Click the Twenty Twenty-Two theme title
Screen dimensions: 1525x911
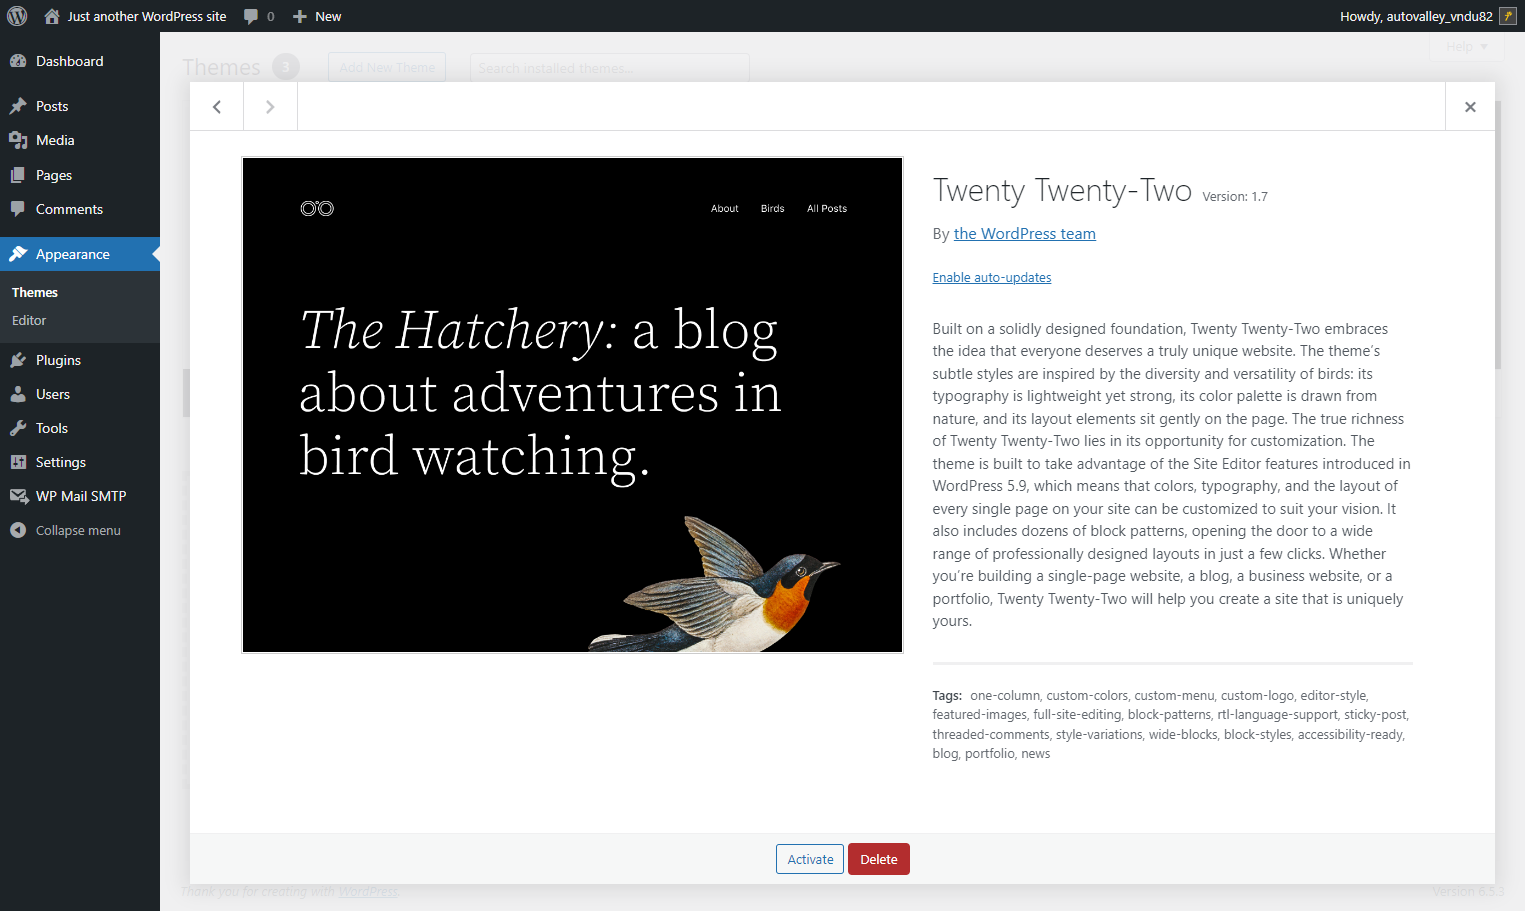(1062, 190)
